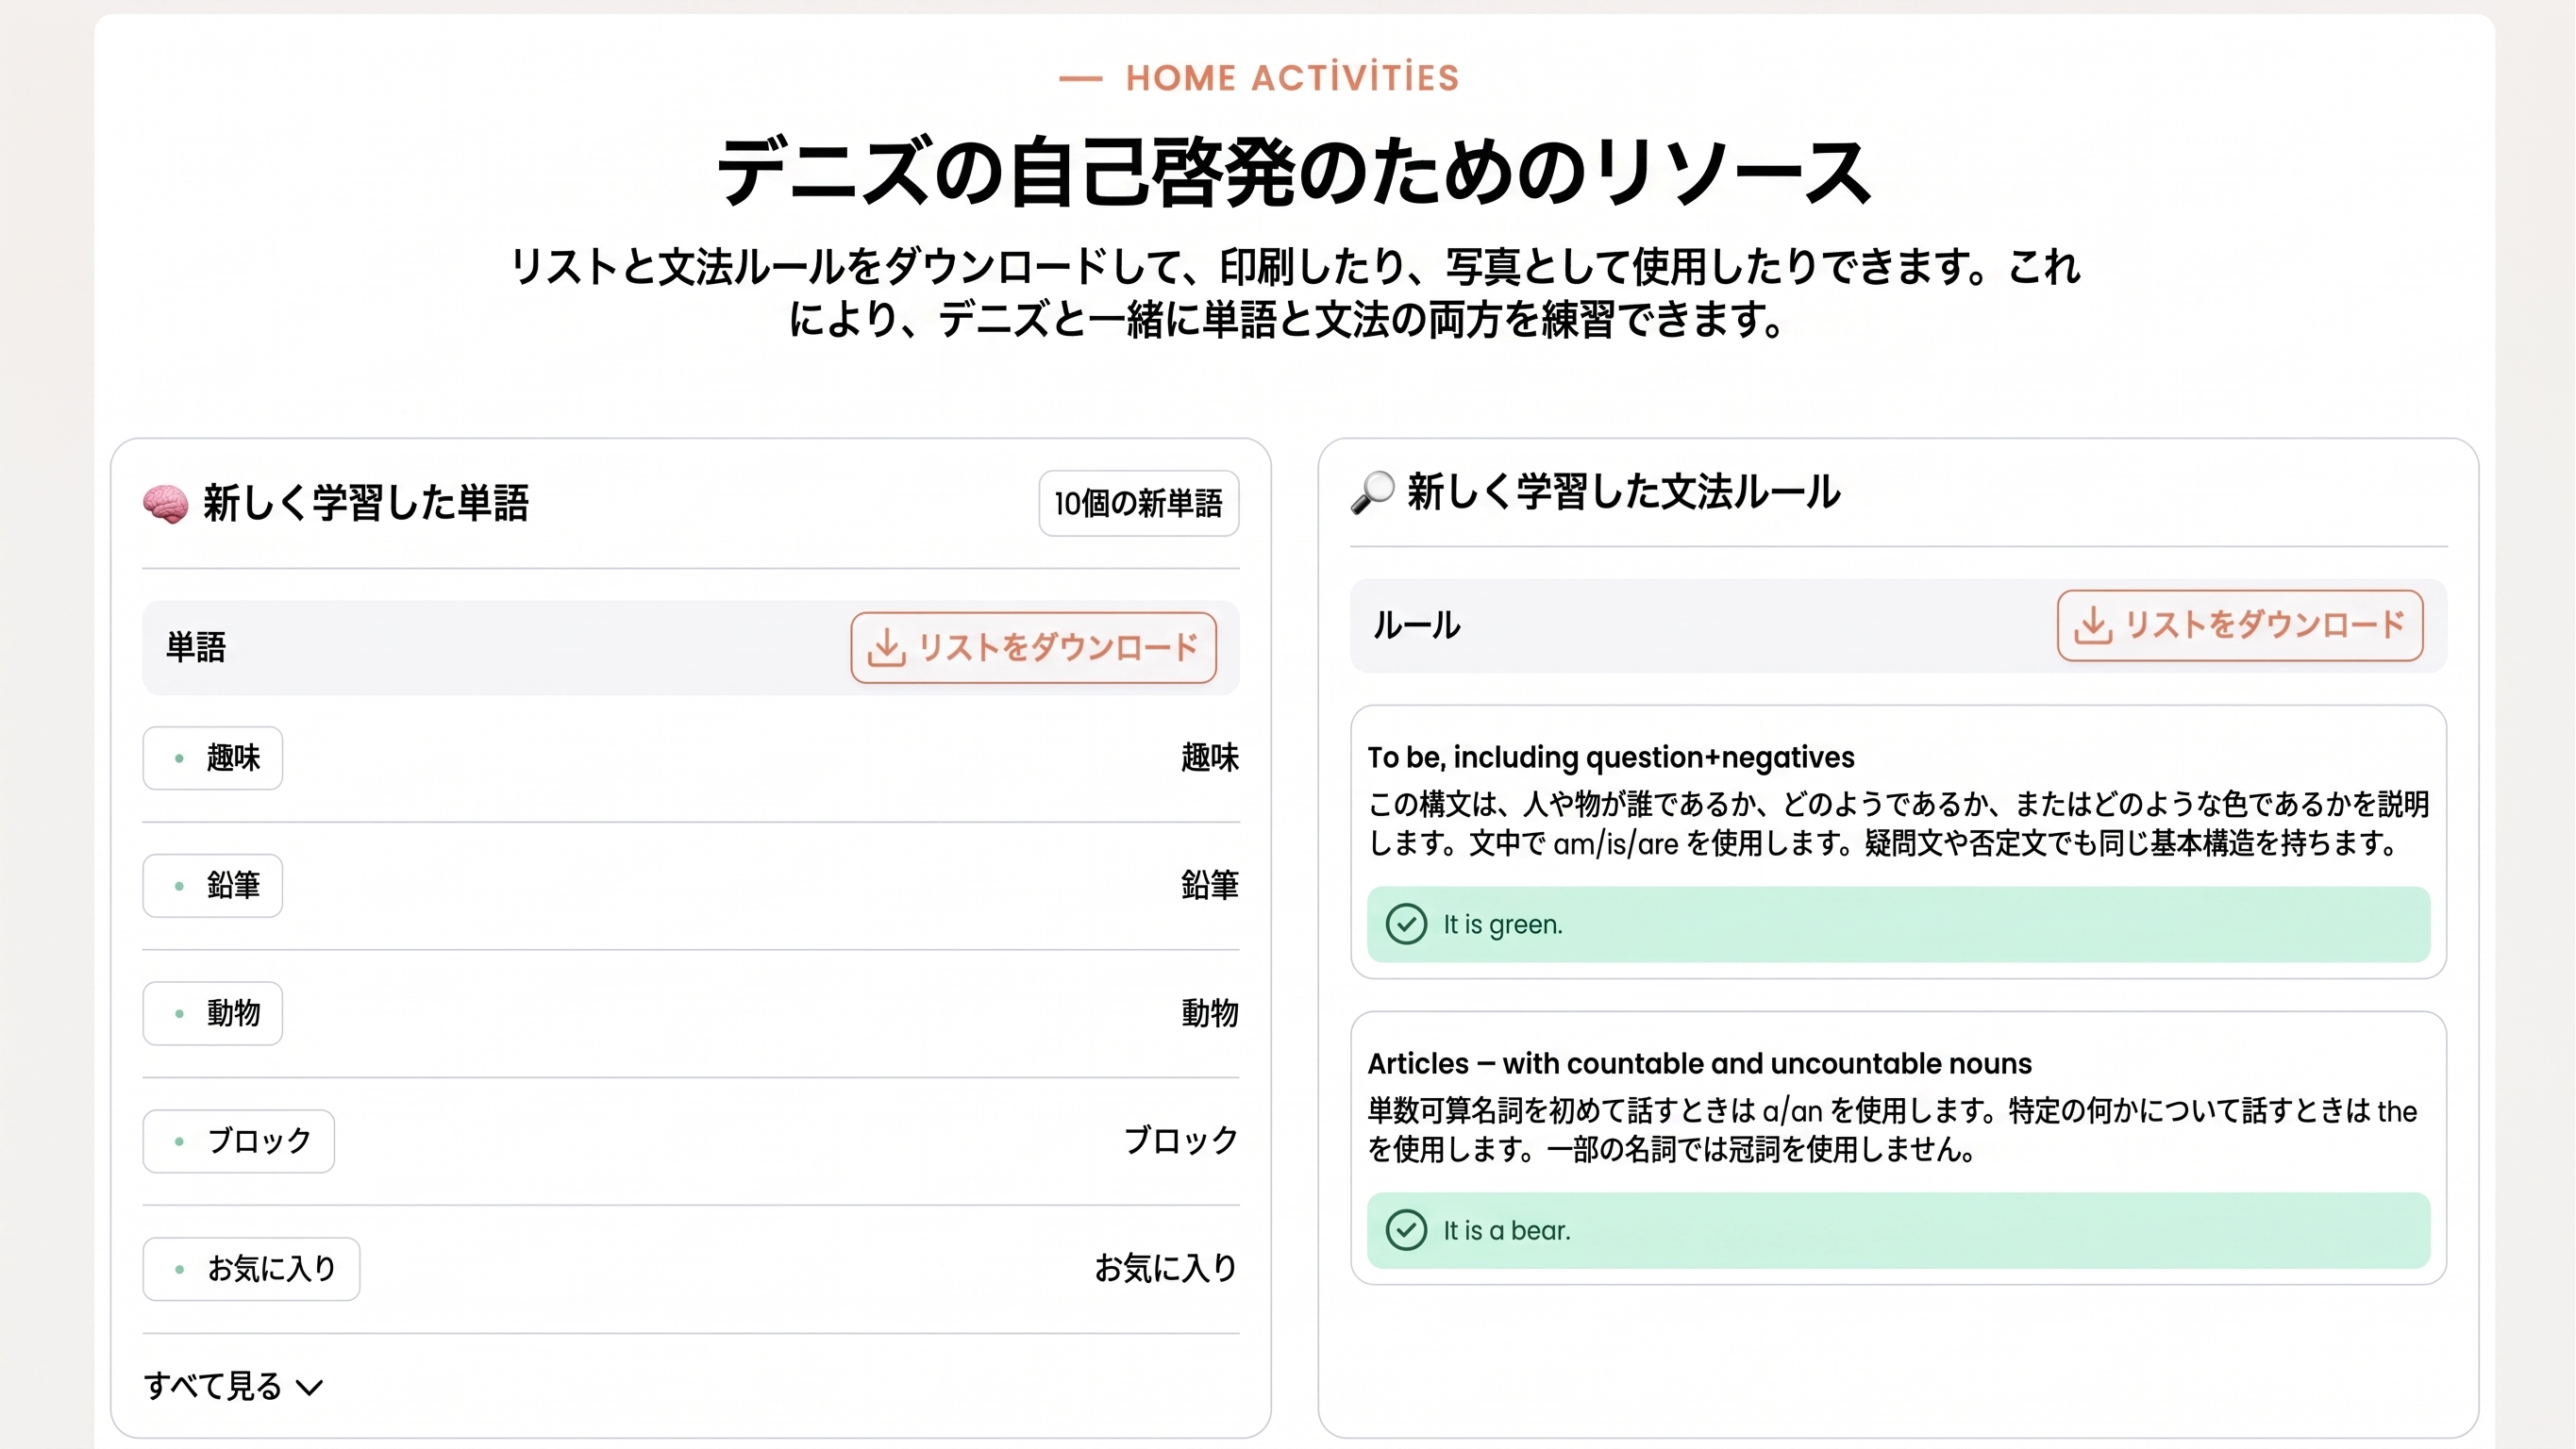
Task: Click the example sentence "It is green."
Action: 1502,925
